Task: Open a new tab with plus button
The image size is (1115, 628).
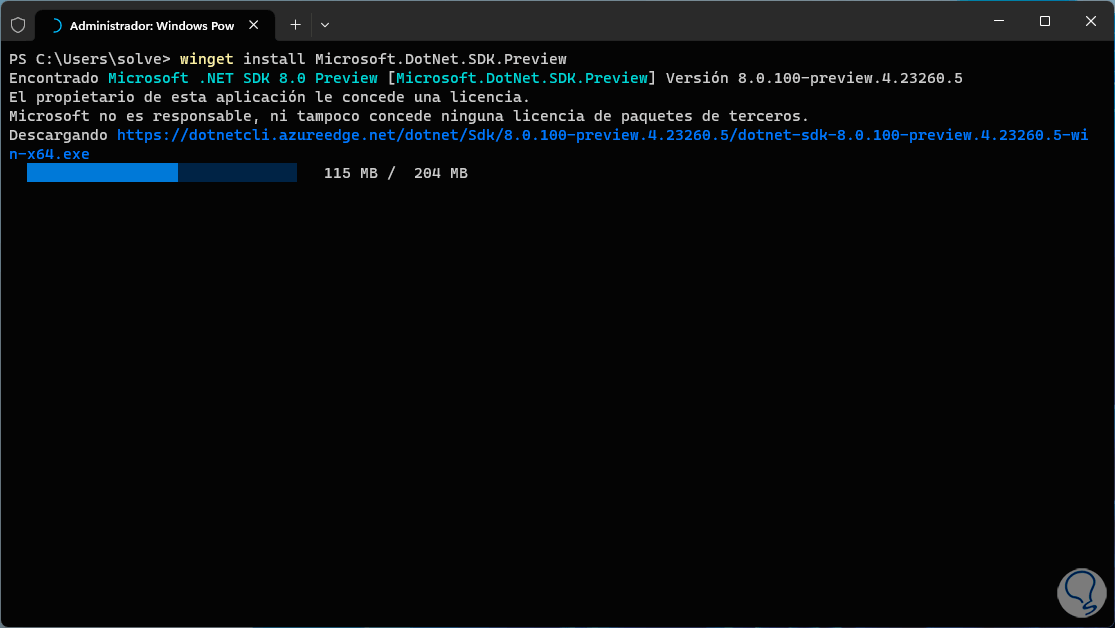Action: (295, 25)
